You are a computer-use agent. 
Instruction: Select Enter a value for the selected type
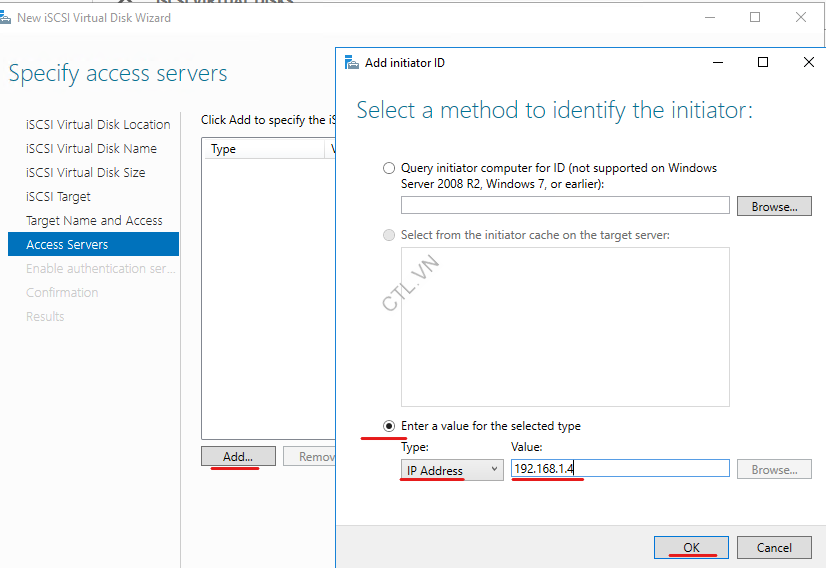(x=389, y=426)
